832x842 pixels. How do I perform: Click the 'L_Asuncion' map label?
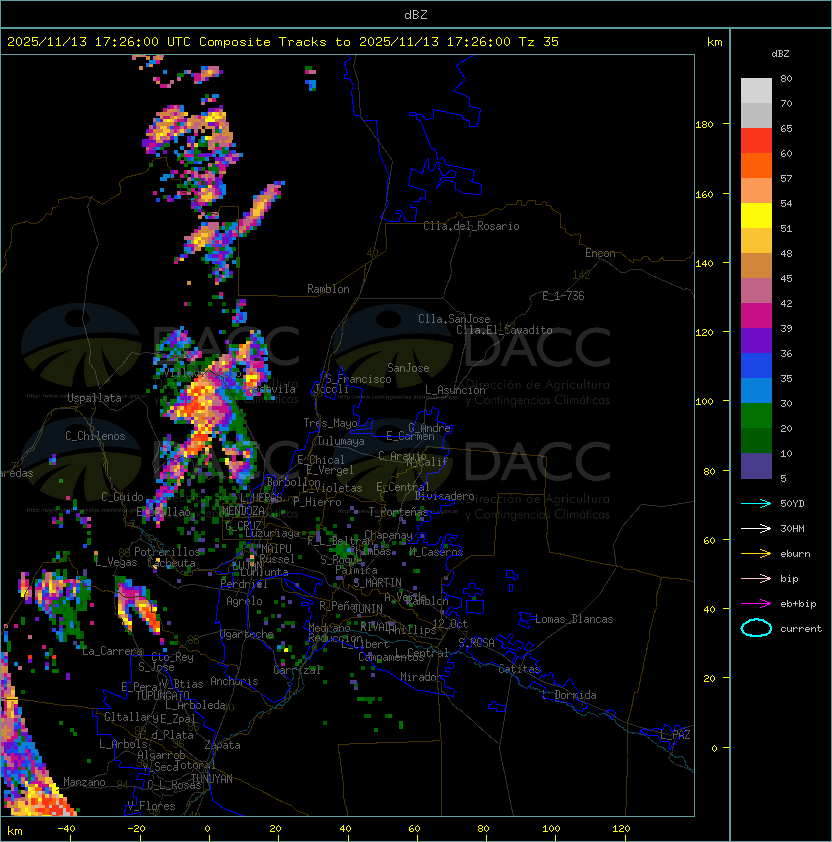pos(455,390)
